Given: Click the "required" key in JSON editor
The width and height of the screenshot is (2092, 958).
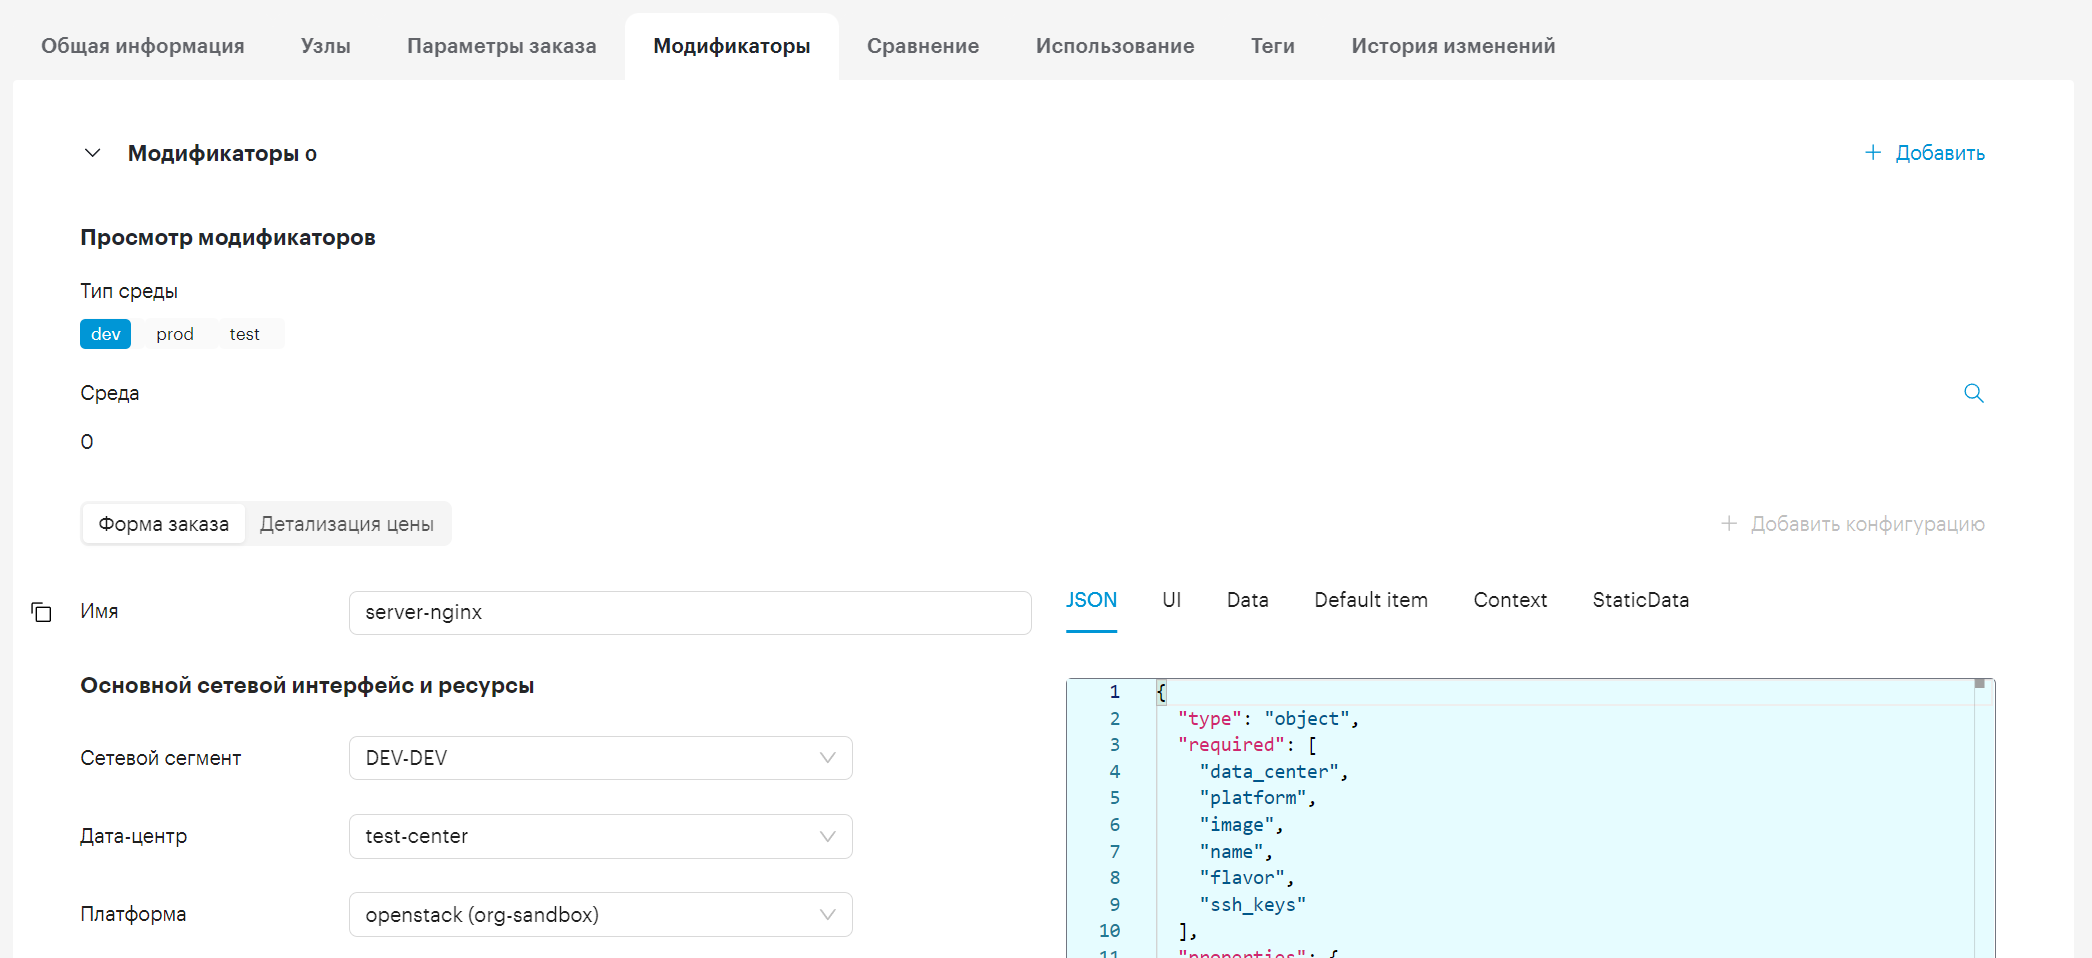Looking at the screenshot, I should pyautogui.click(x=1231, y=745).
